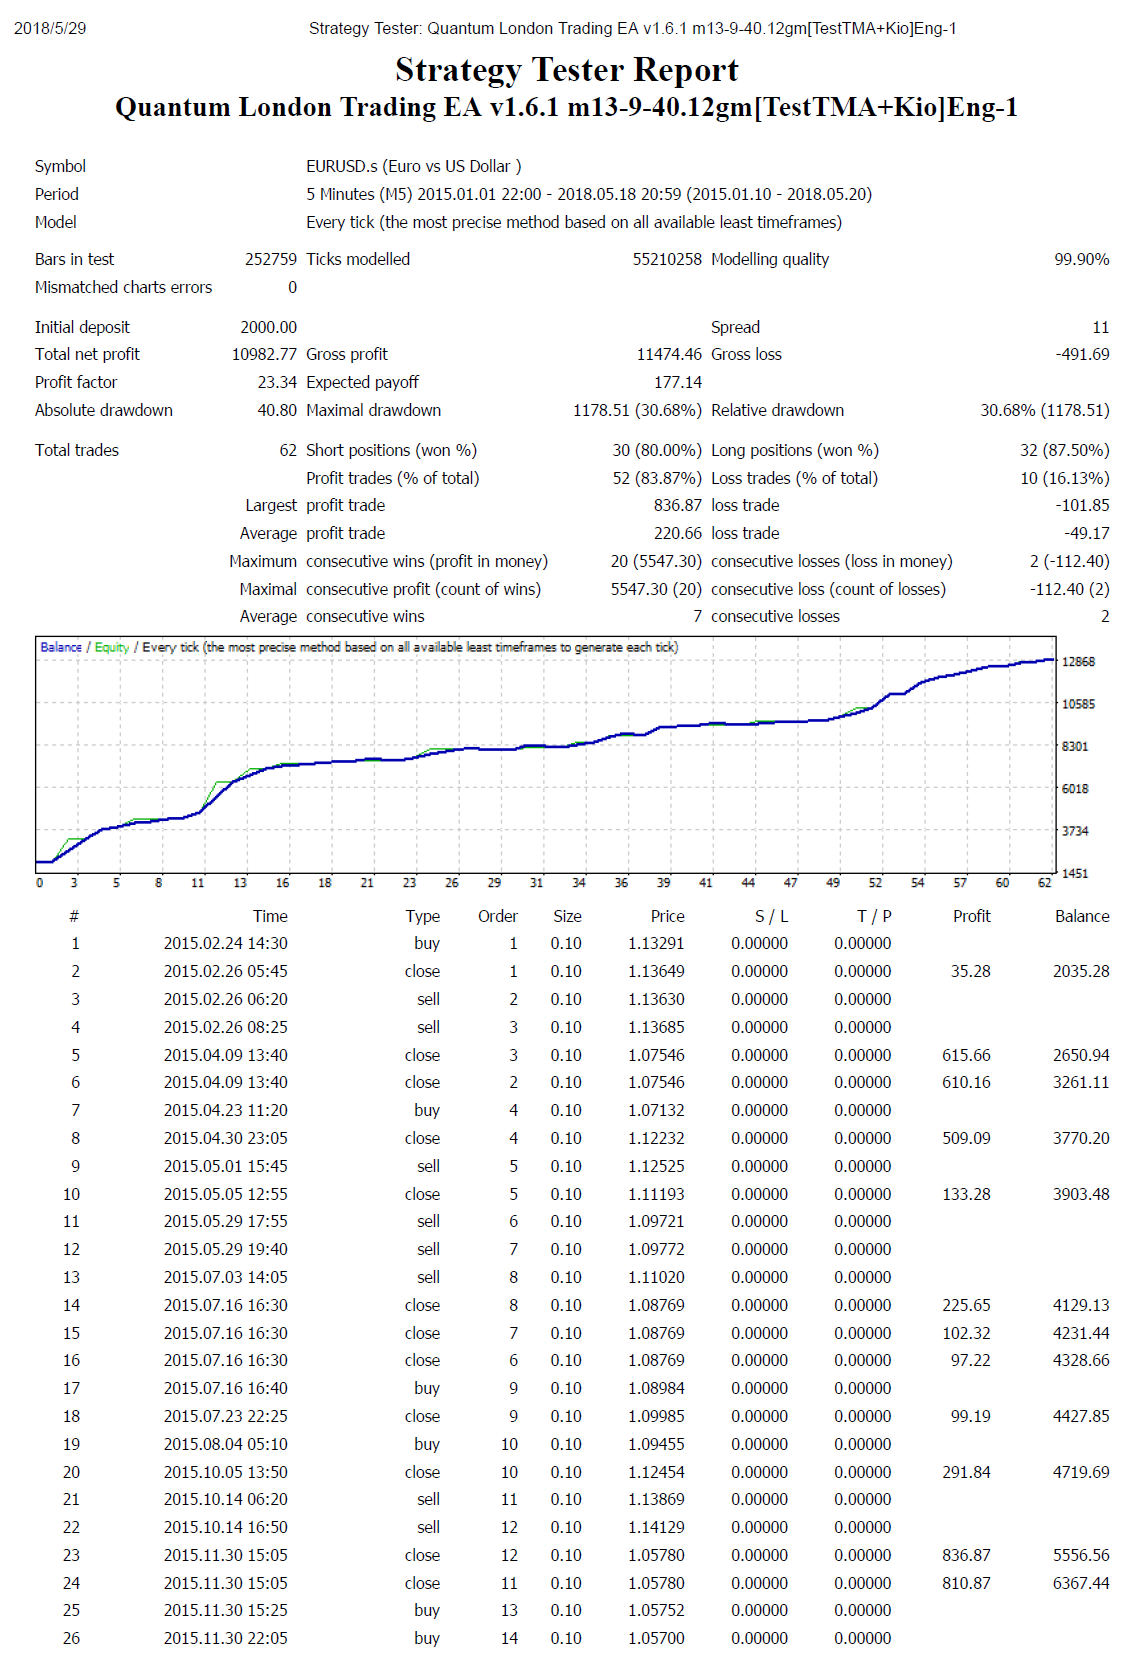Click balance 3903.48 in row 10
The image size is (1132, 1657).
(x=1081, y=1194)
